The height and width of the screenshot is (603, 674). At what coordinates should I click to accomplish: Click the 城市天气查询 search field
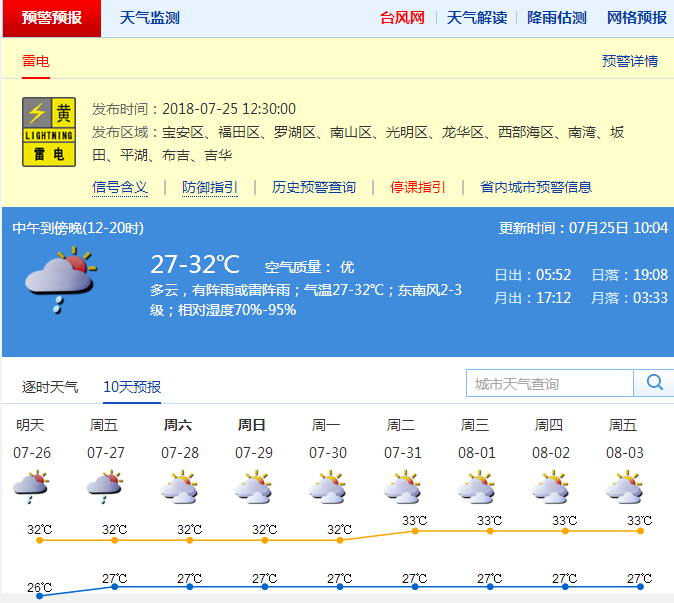coord(550,383)
